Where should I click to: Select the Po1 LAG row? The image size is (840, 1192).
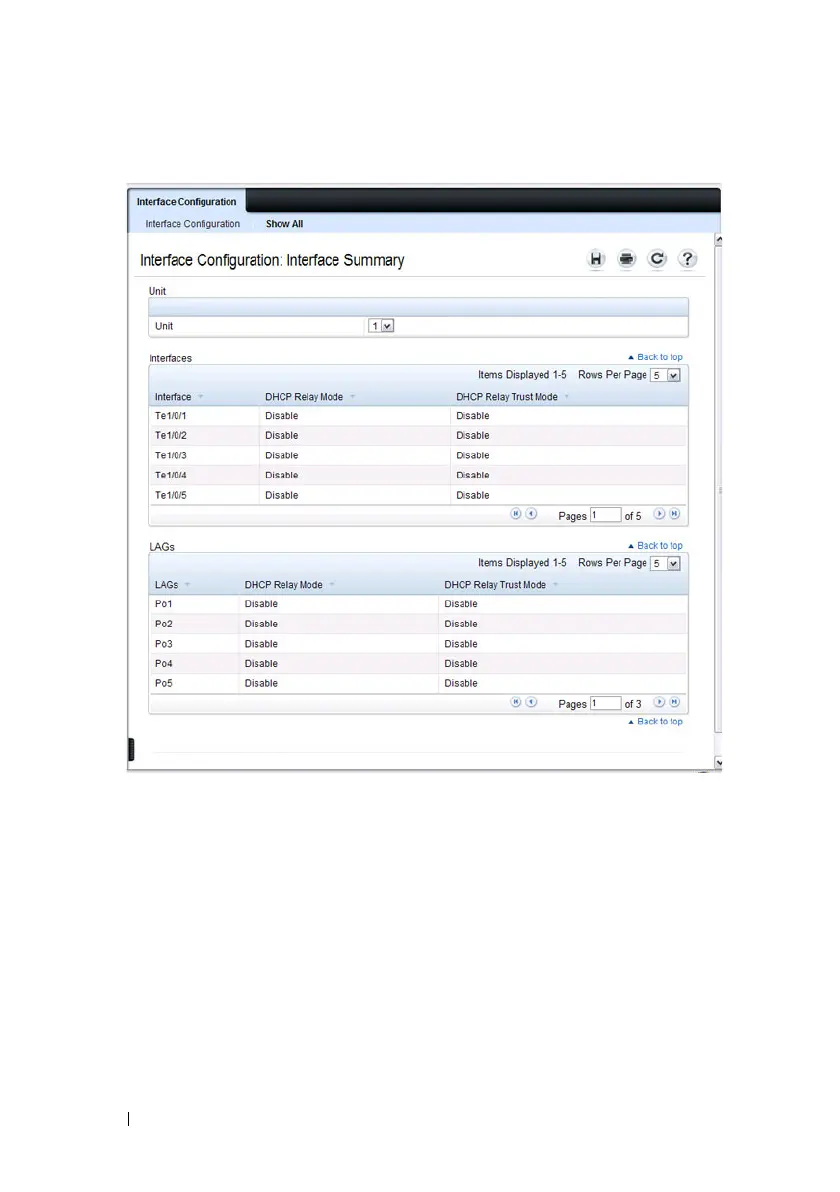pyautogui.click(x=418, y=604)
